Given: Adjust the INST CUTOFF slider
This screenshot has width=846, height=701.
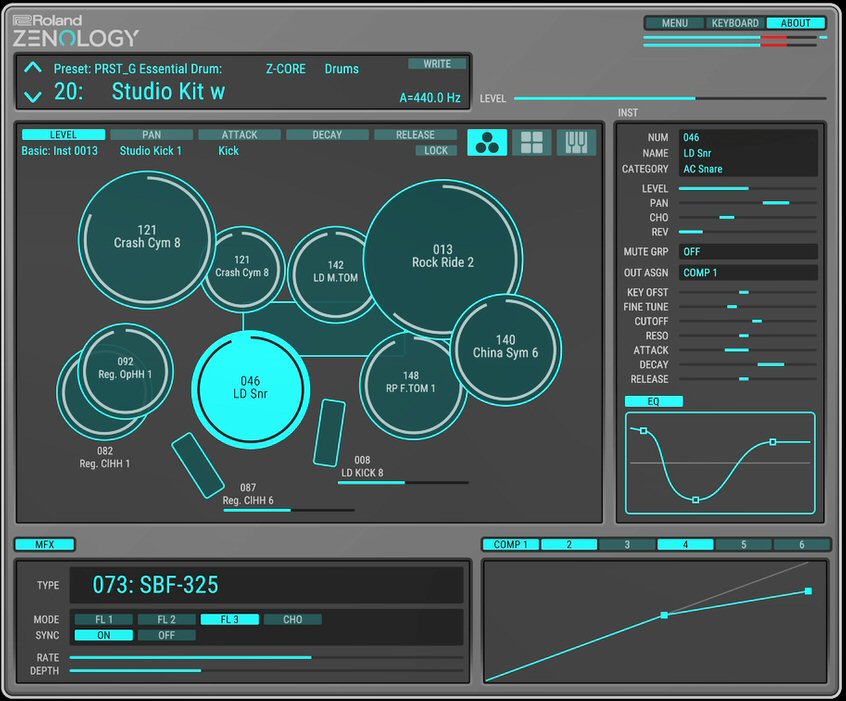Looking at the screenshot, I should (x=747, y=321).
